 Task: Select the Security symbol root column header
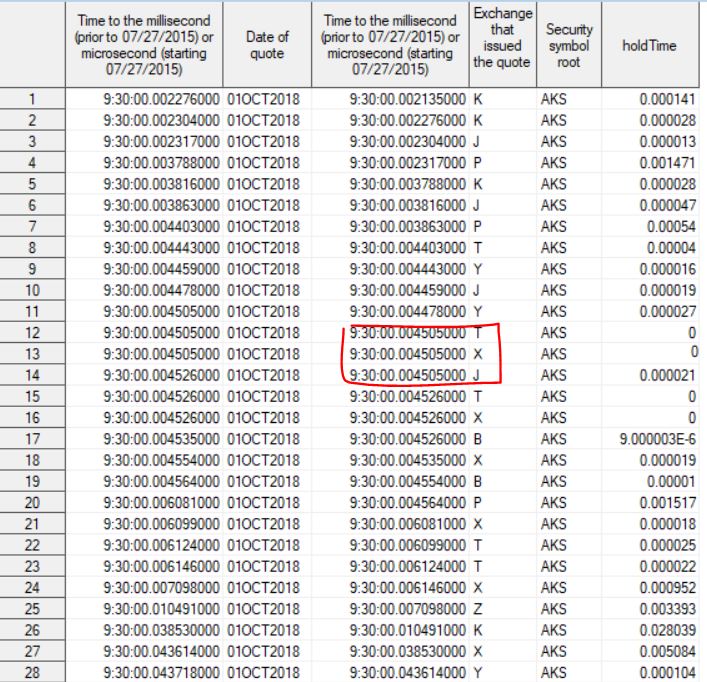click(569, 45)
